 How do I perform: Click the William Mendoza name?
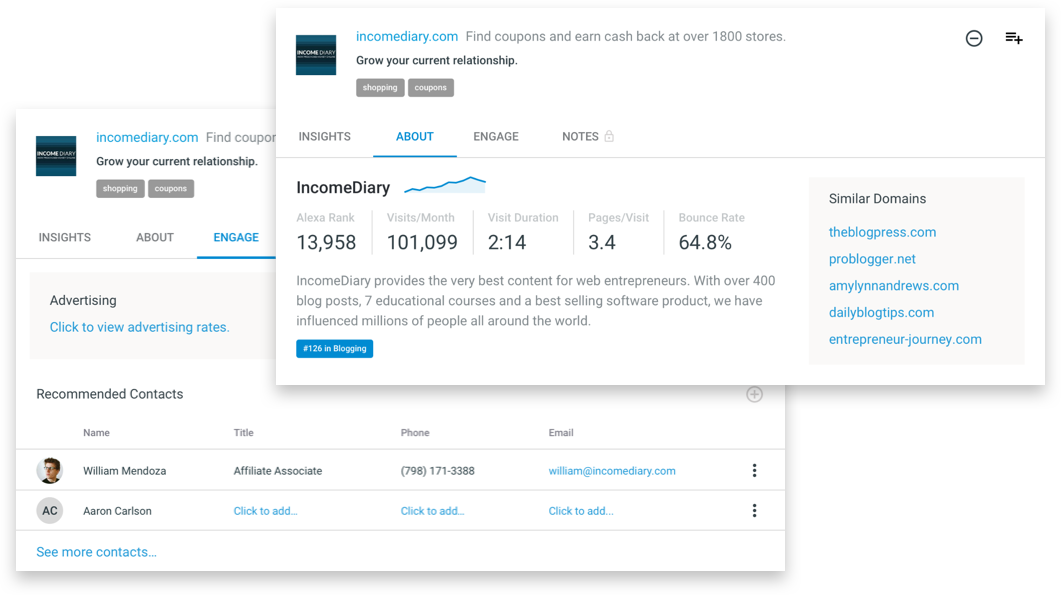coord(125,470)
